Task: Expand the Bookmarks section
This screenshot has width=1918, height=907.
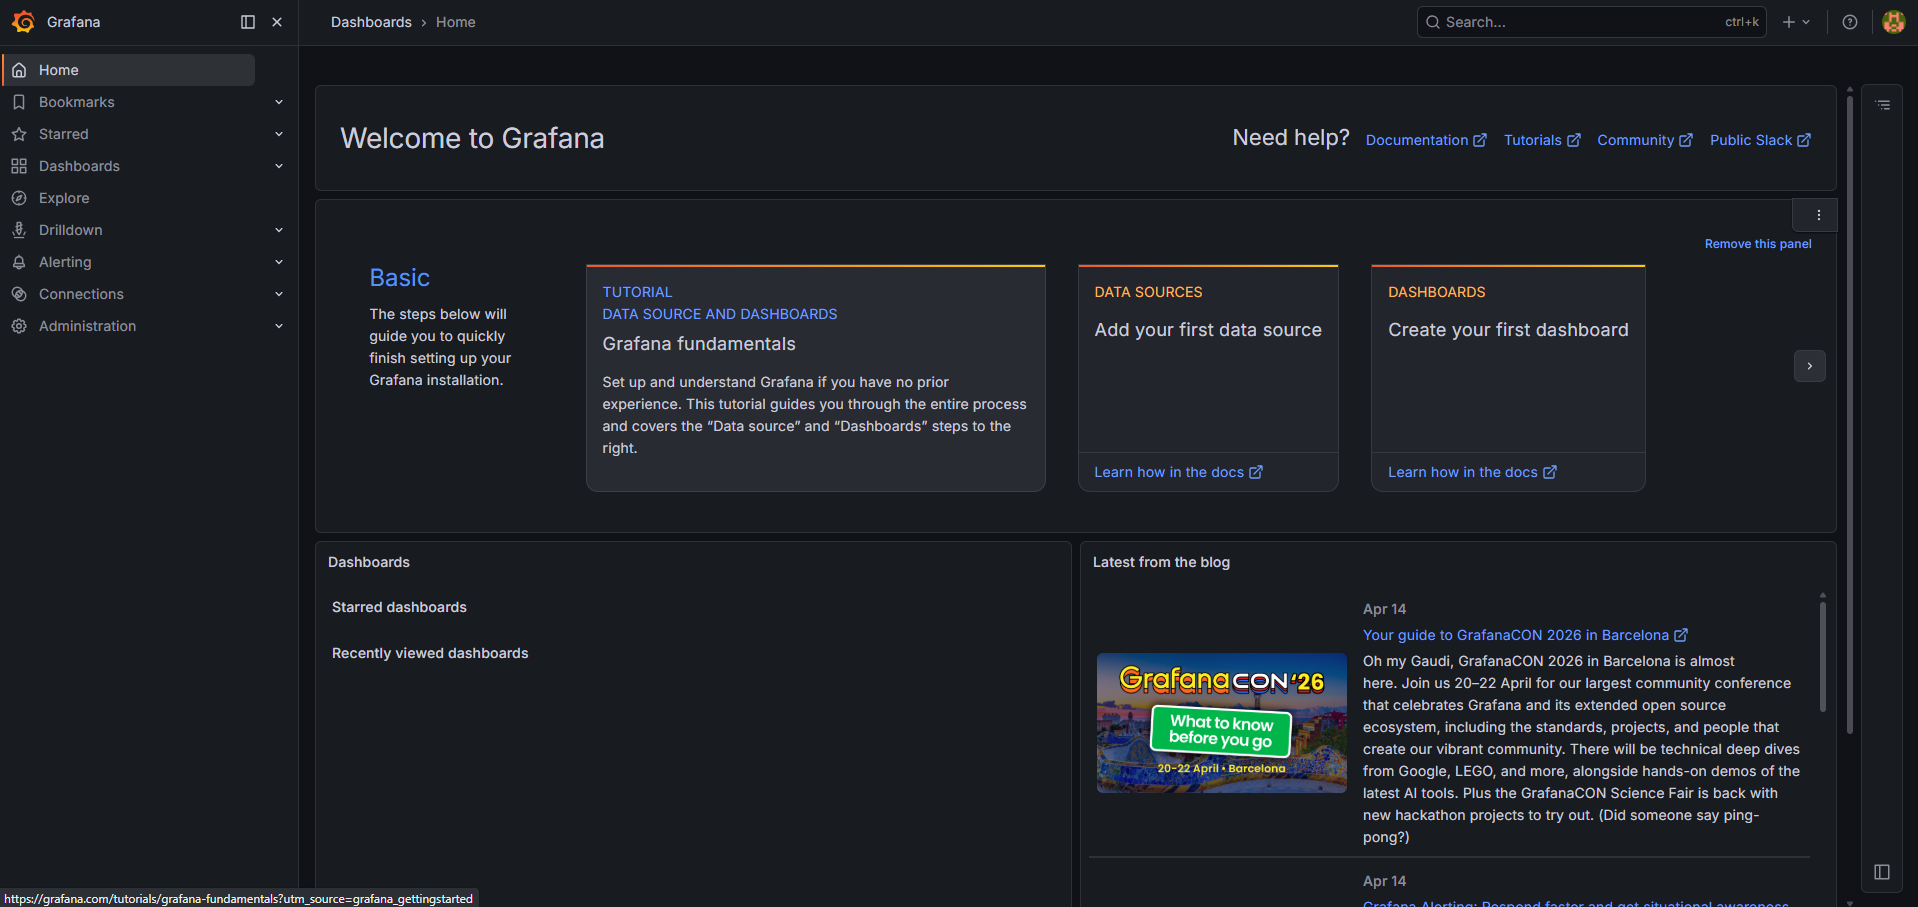Action: click(278, 101)
